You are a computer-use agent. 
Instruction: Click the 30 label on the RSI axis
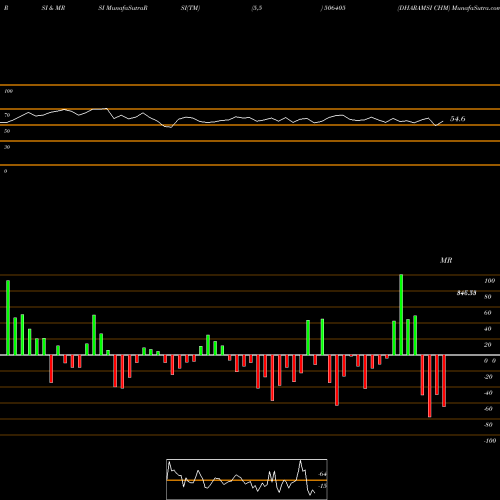[x=7, y=147]
